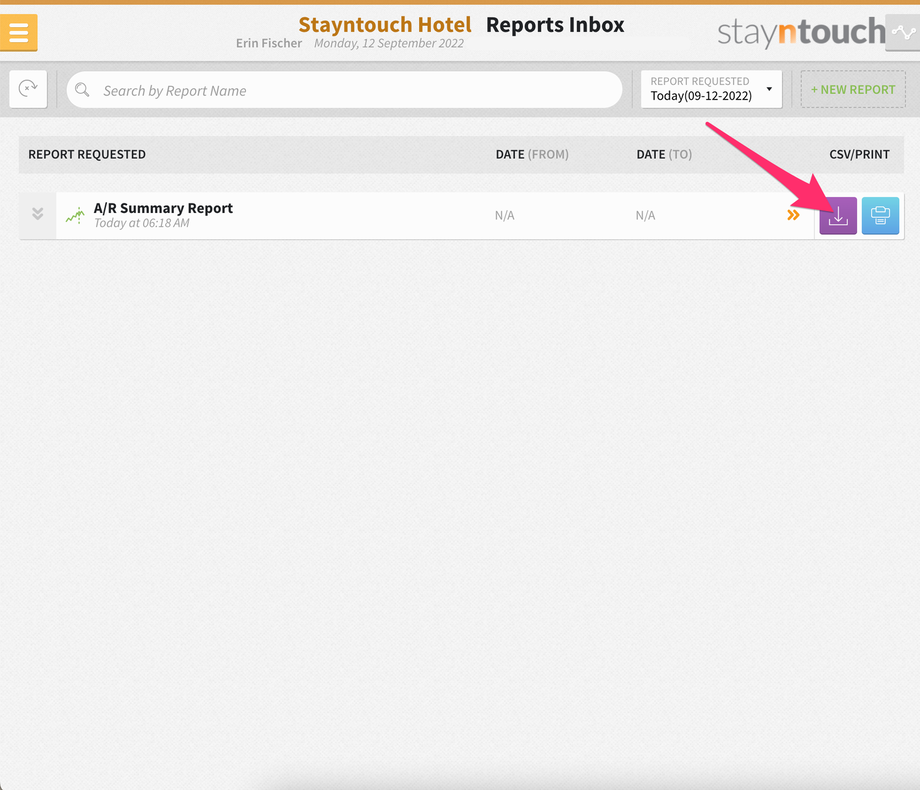Click the CSV/PRINT column header
The image size is (920, 790).
(859, 154)
